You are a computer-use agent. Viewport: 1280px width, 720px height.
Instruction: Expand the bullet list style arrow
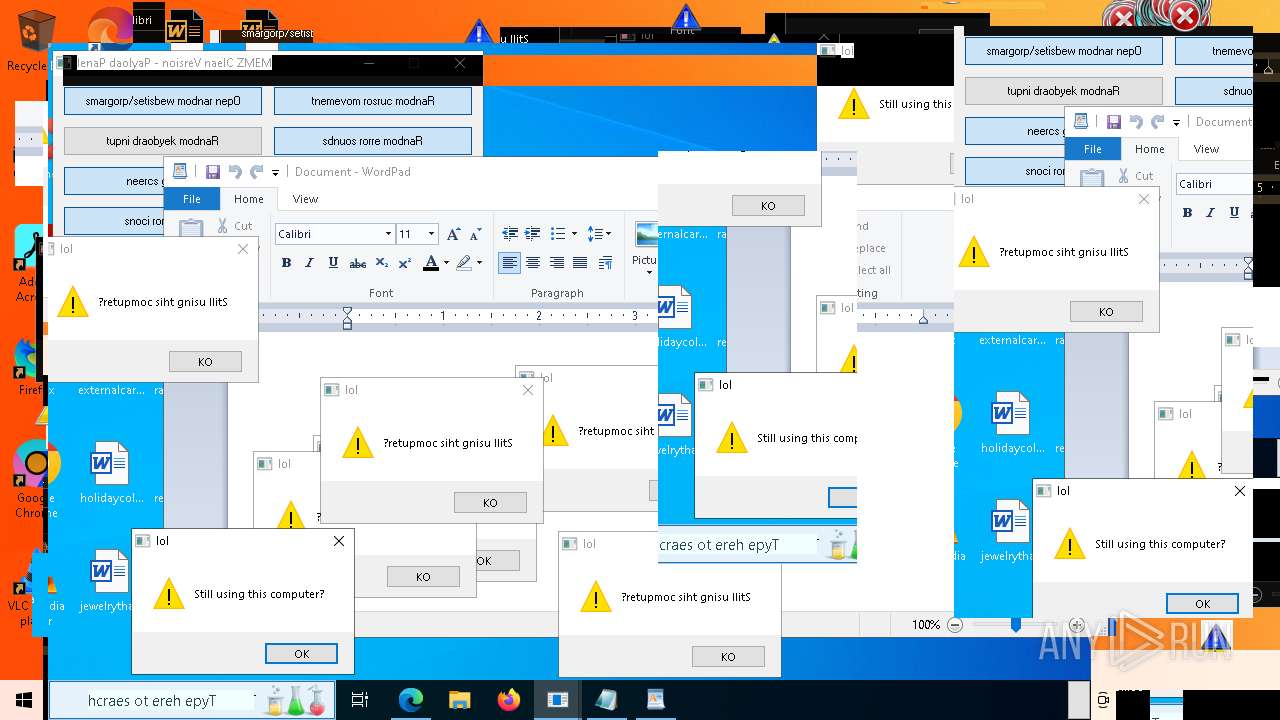tap(574, 234)
